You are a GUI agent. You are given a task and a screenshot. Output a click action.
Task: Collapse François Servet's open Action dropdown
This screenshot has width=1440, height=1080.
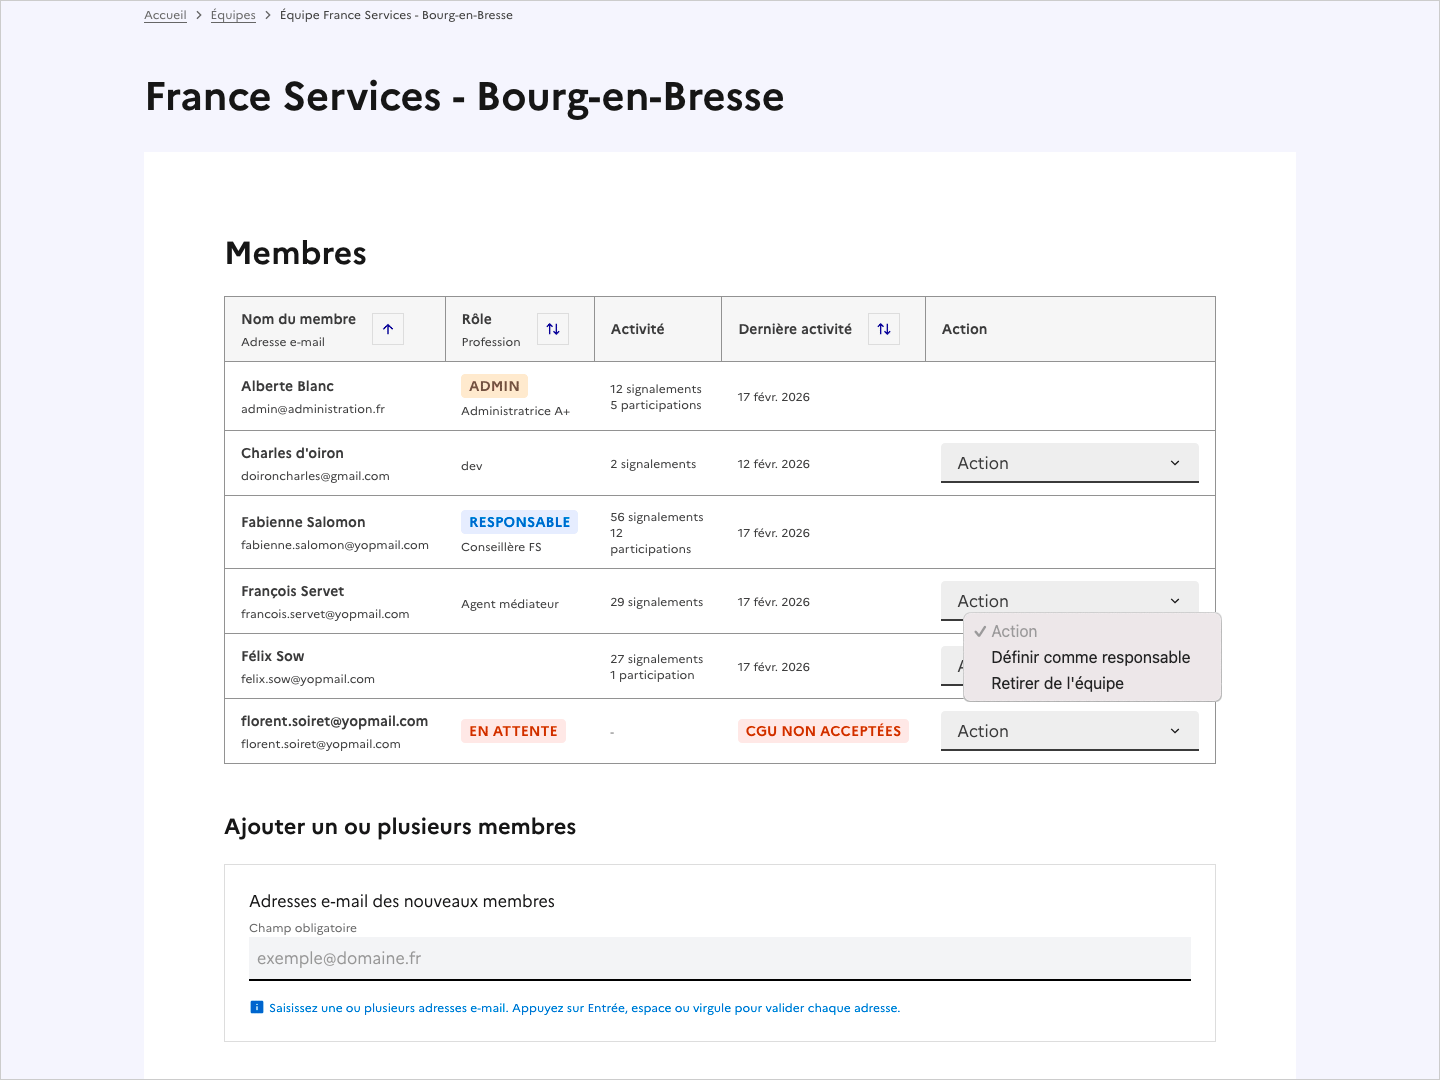[1069, 599]
